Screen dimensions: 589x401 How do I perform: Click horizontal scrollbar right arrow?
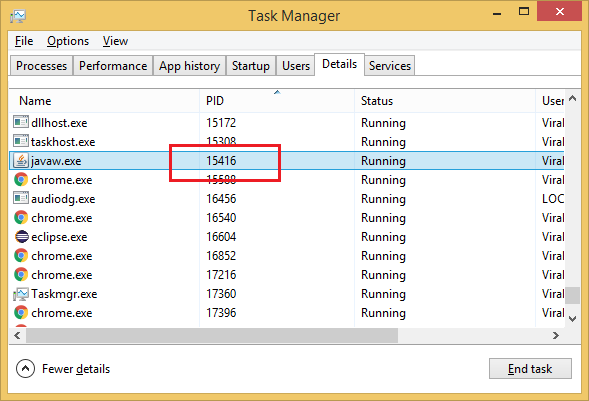coord(556,335)
